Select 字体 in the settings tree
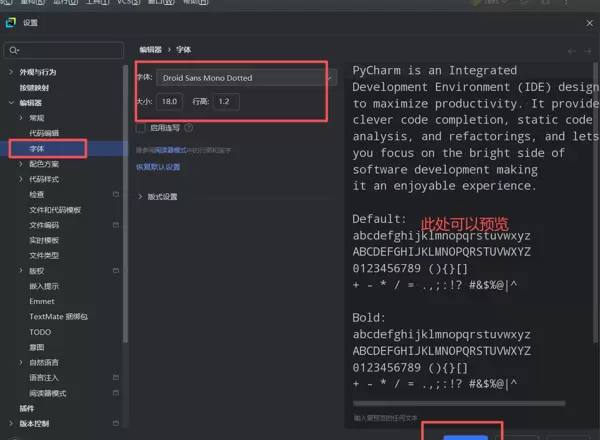Screen dimensions: 600x440 click(37, 148)
